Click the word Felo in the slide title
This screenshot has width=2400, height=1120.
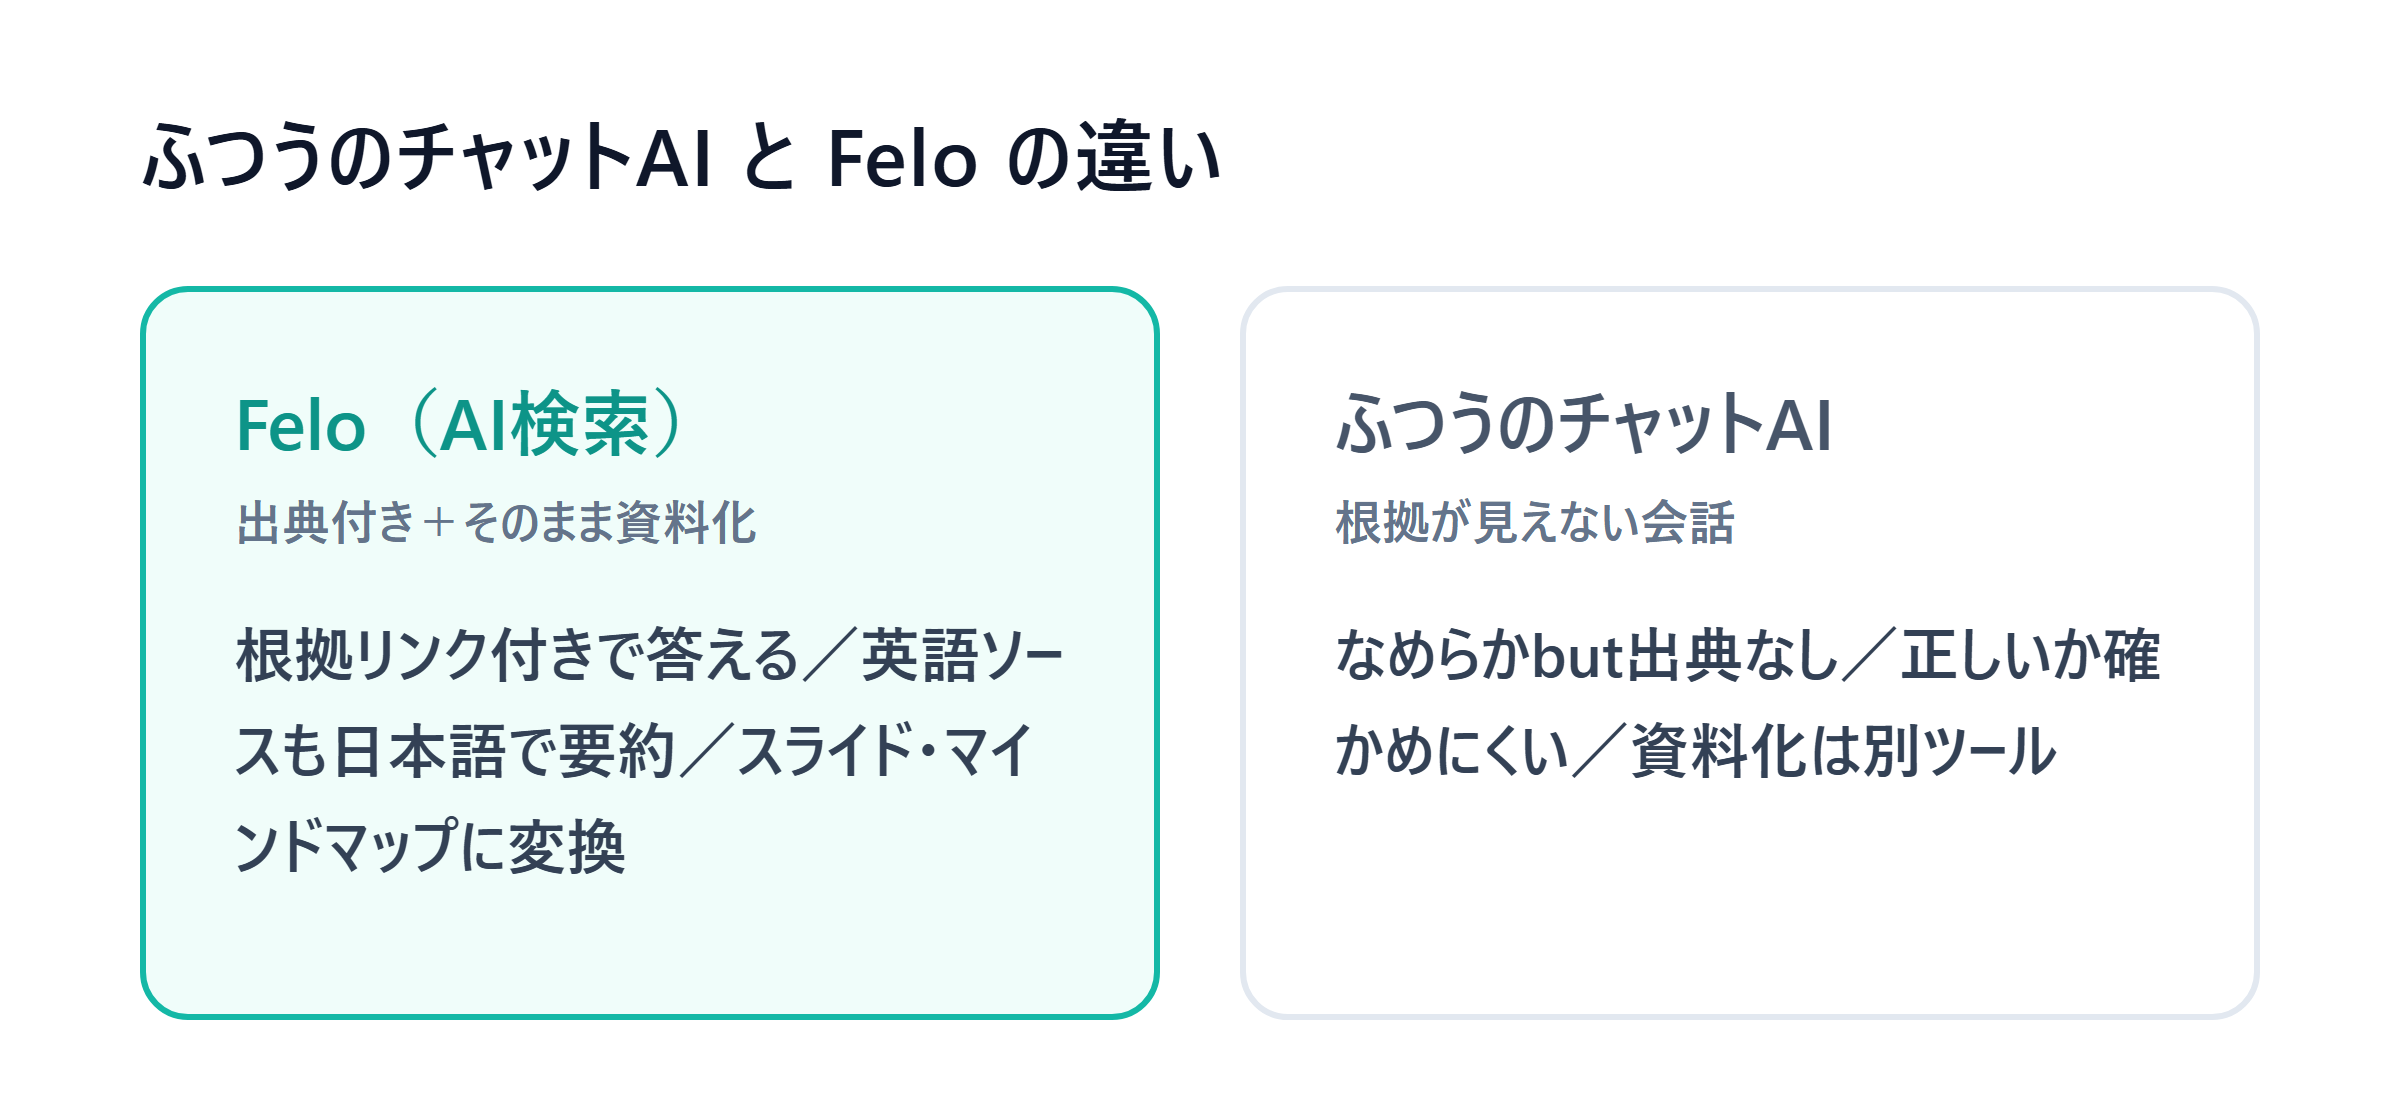pyautogui.click(x=902, y=159)
